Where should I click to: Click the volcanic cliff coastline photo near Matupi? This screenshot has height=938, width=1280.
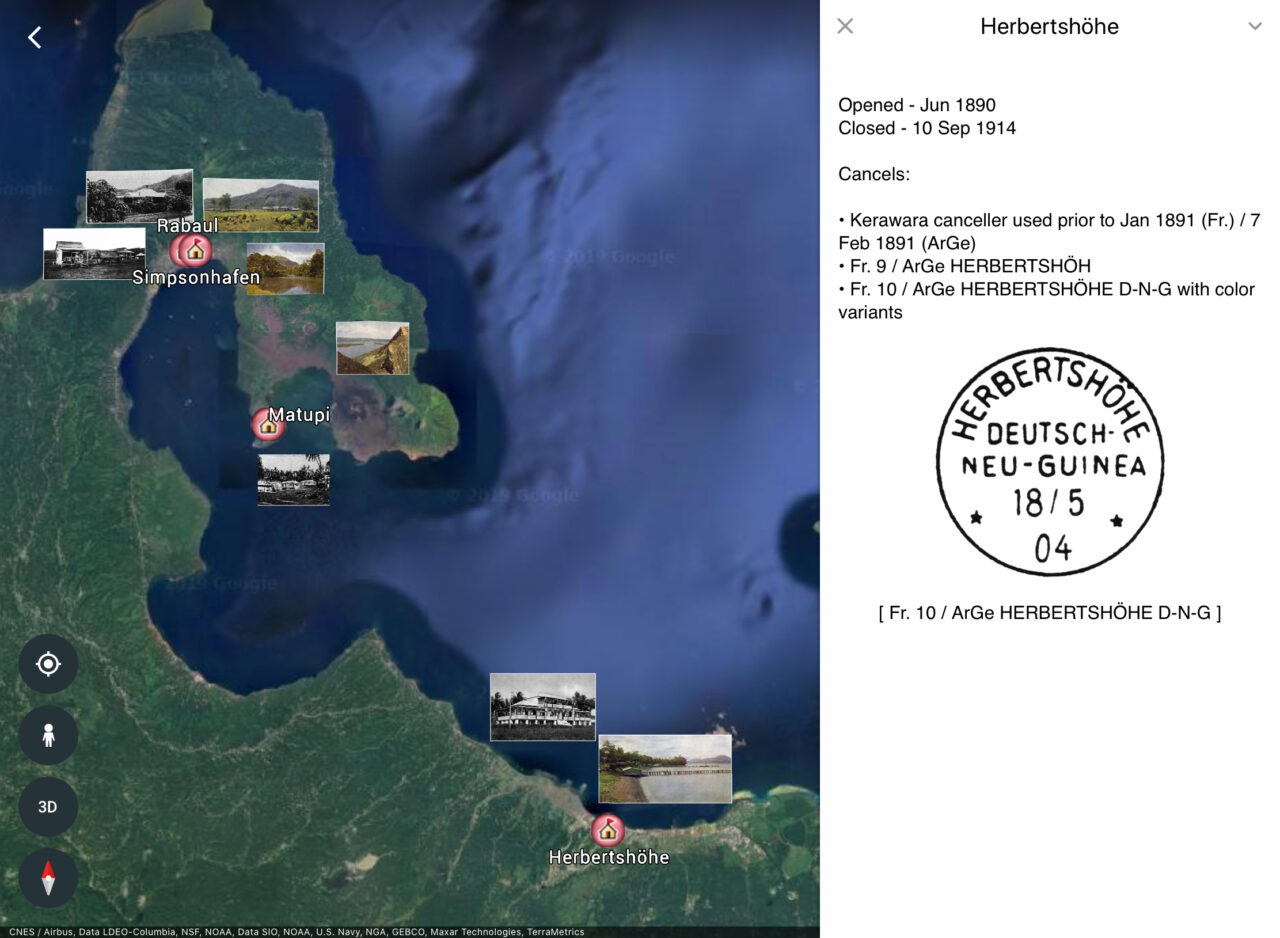[372, 348]
